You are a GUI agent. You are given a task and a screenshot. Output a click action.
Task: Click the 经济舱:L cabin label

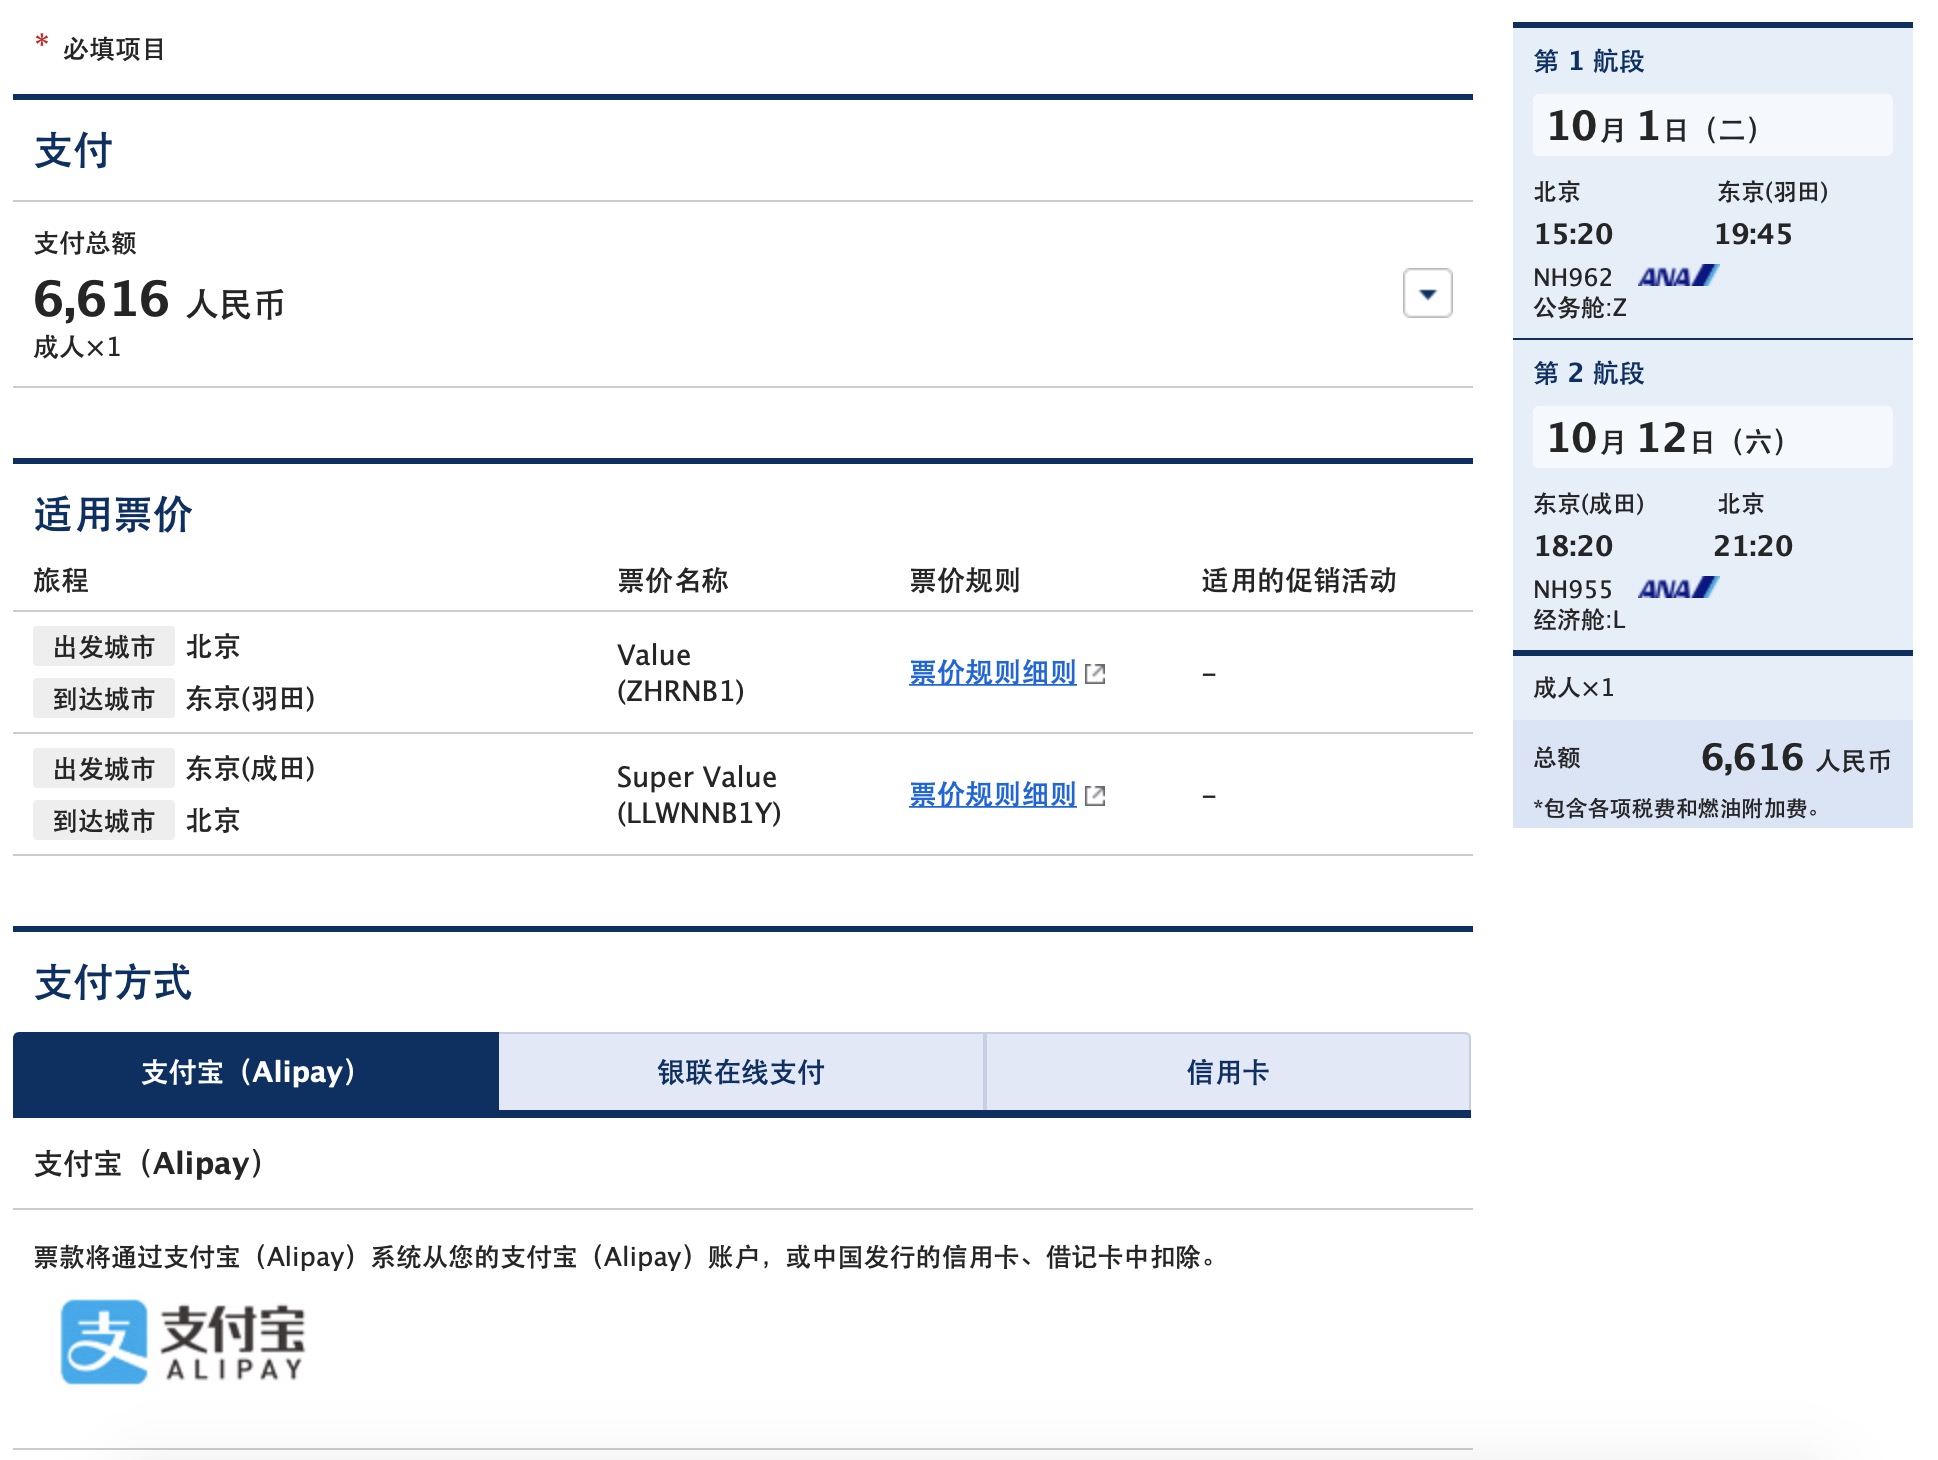(1579, 620)
